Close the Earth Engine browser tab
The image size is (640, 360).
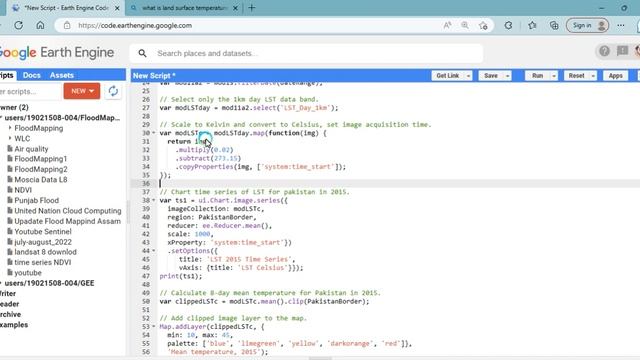pyautogui.click(x=117, y=8)
